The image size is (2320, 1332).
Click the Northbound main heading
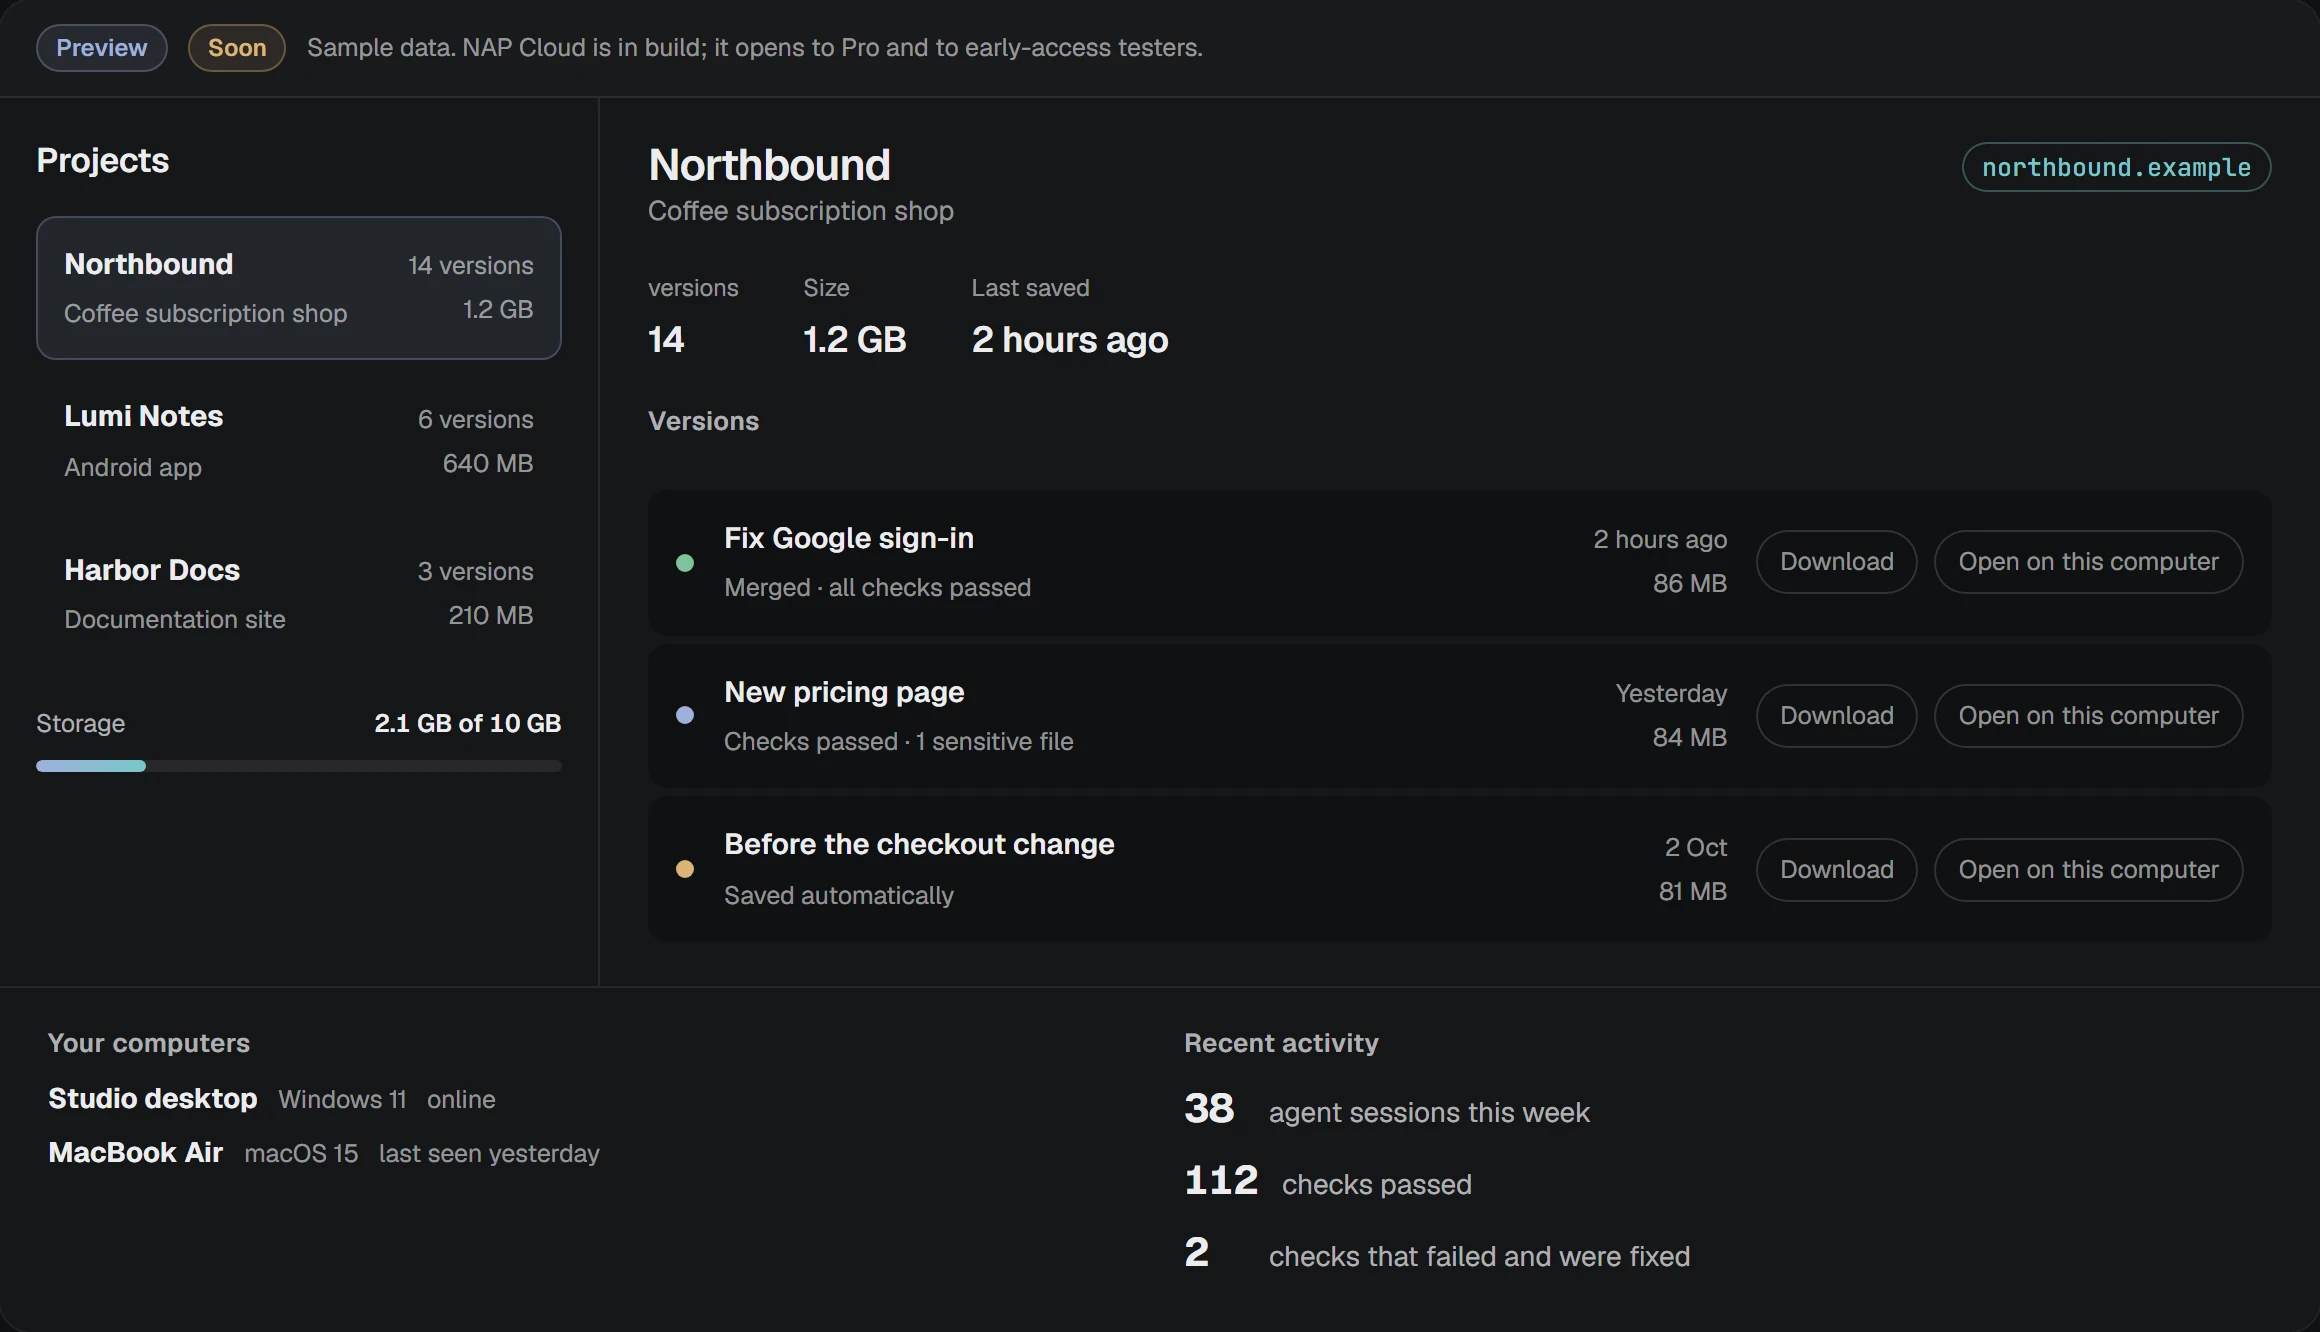tap(769, 165)
